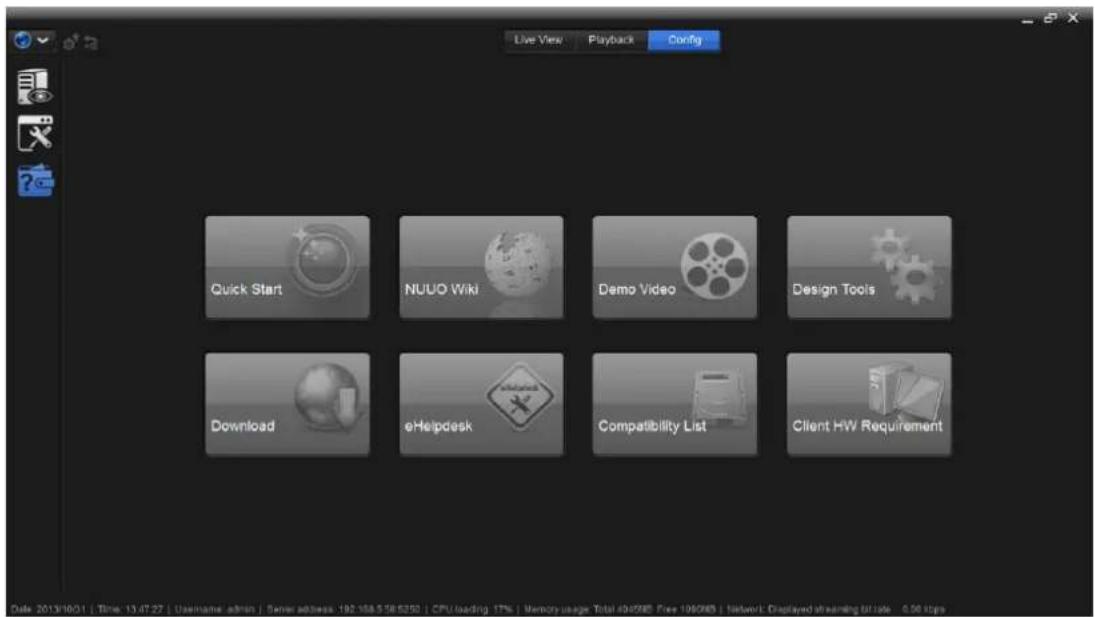1095x617 pixels.
Task: Click the Memory usage status bar entry
Action: click(619, 609)
